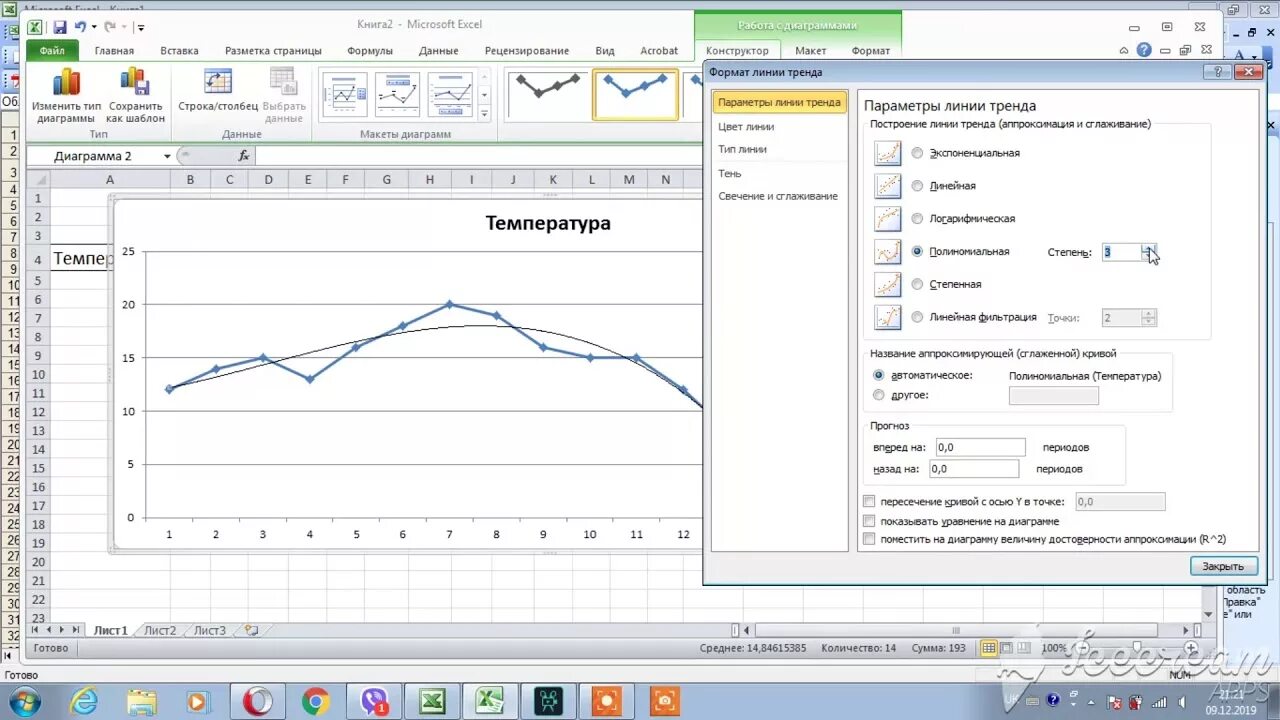Screen dimensions: 1280x720
Task: Select автоматическое name radio button
Action: tap(879, 375)
